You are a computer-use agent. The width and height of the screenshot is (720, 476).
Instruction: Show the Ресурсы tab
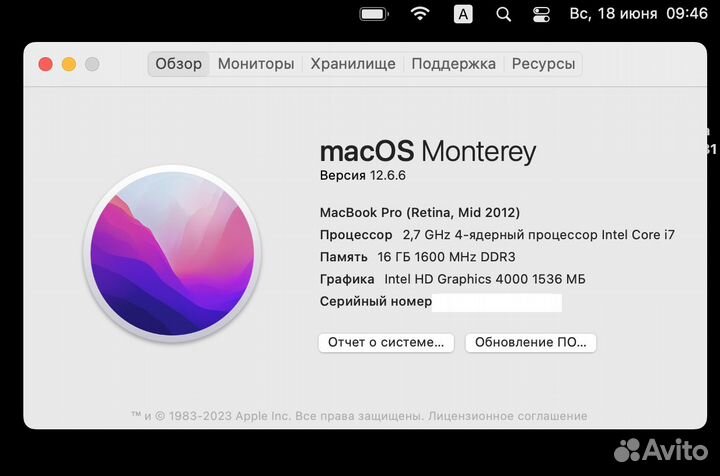(x=543, y=64)
